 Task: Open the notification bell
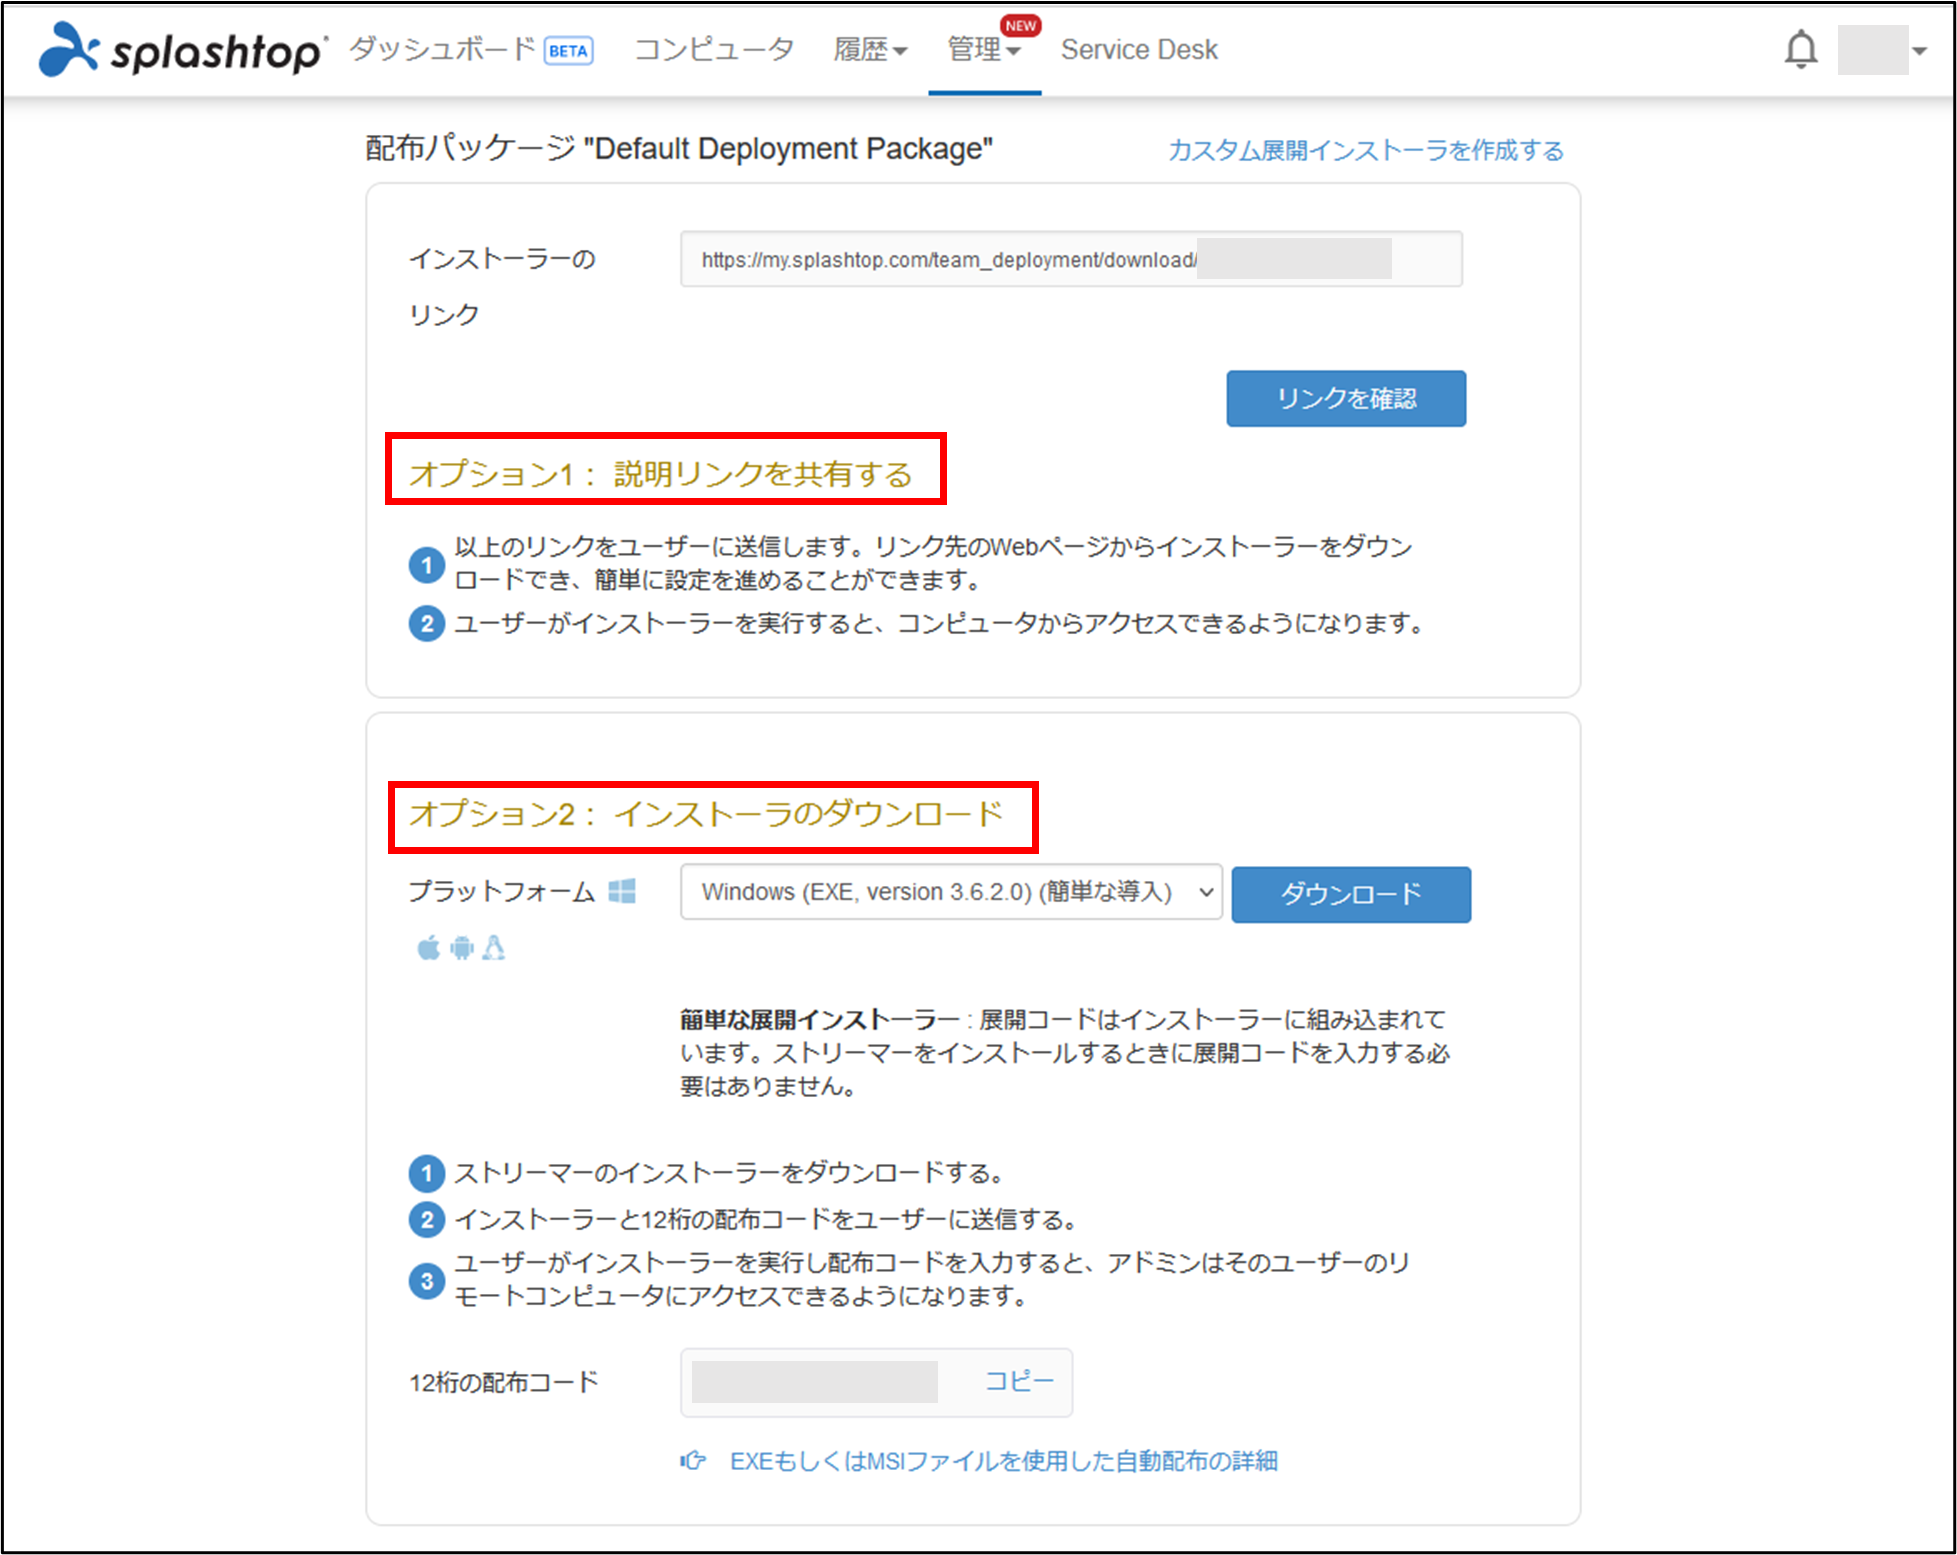point(1800,49)
